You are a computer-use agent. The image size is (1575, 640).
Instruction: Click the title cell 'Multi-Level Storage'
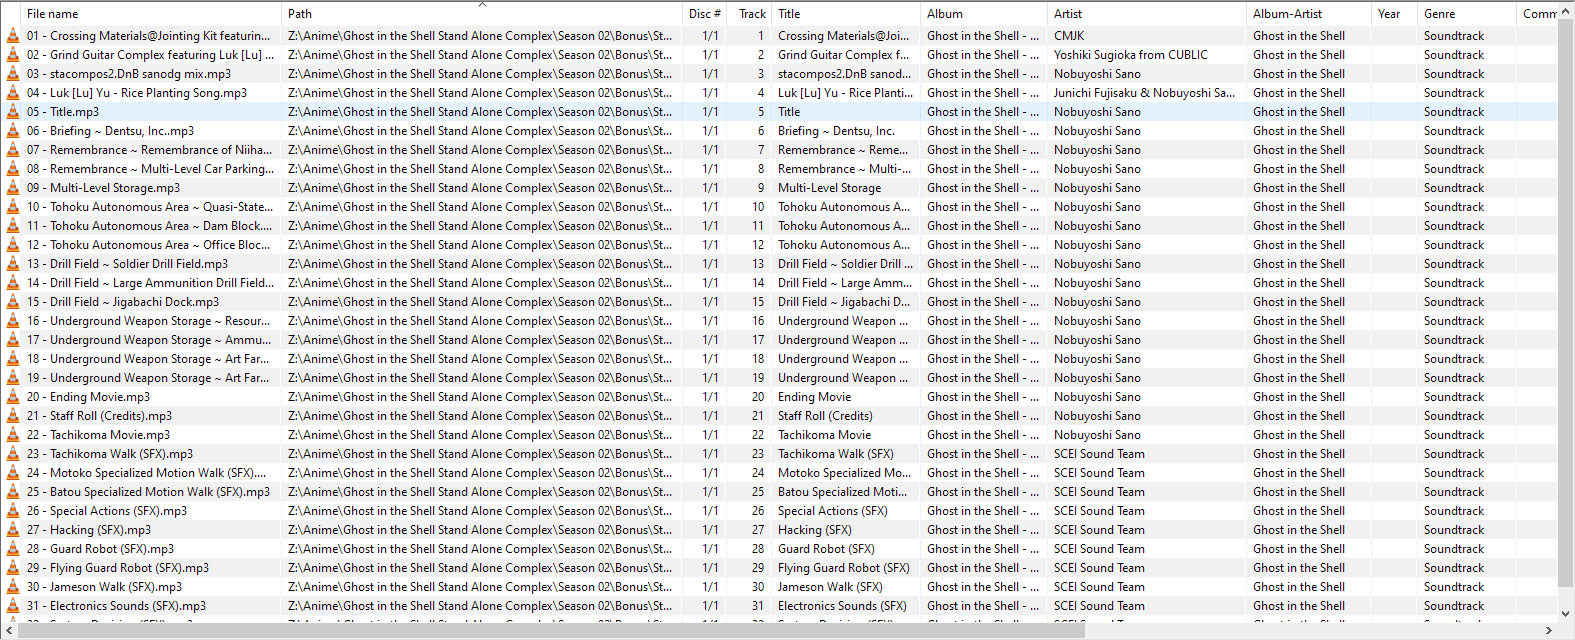(830, 187)
